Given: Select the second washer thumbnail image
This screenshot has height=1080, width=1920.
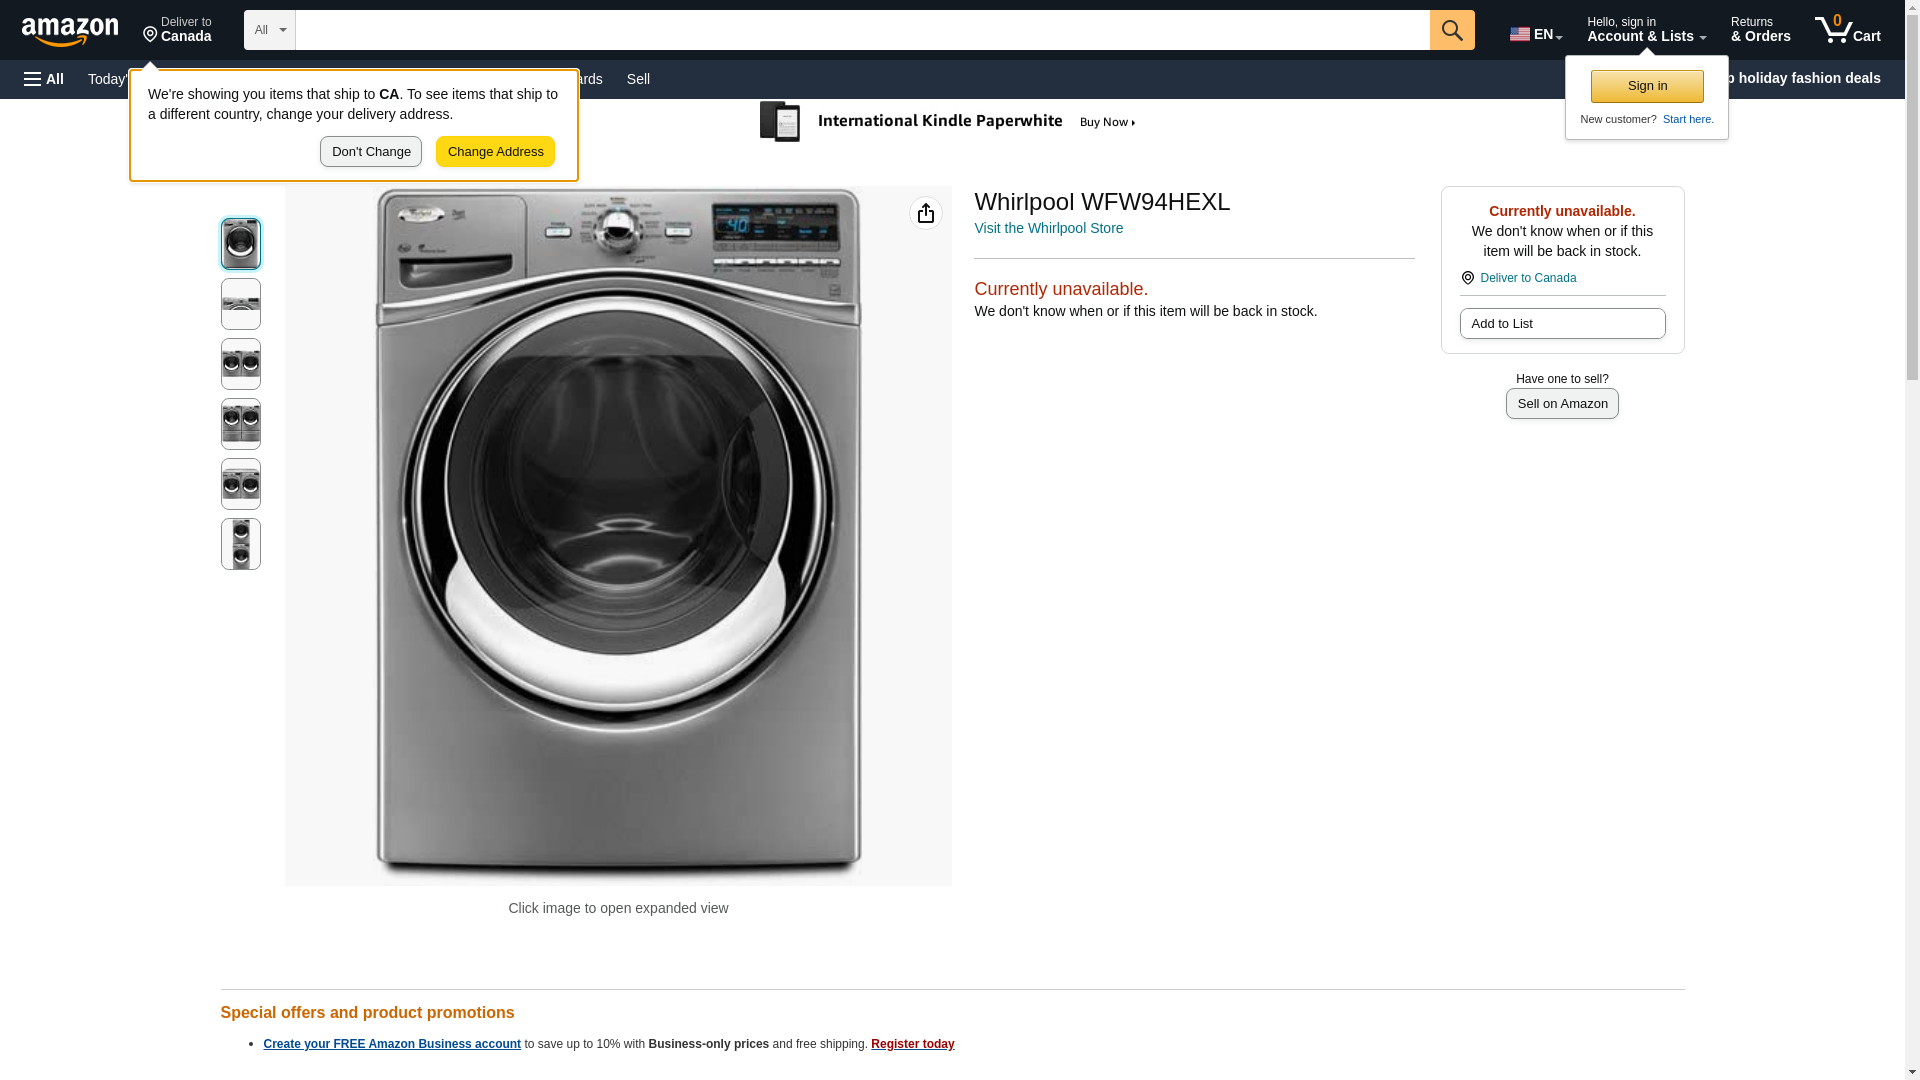Looking at the screenshot, I should click(240, 304).
